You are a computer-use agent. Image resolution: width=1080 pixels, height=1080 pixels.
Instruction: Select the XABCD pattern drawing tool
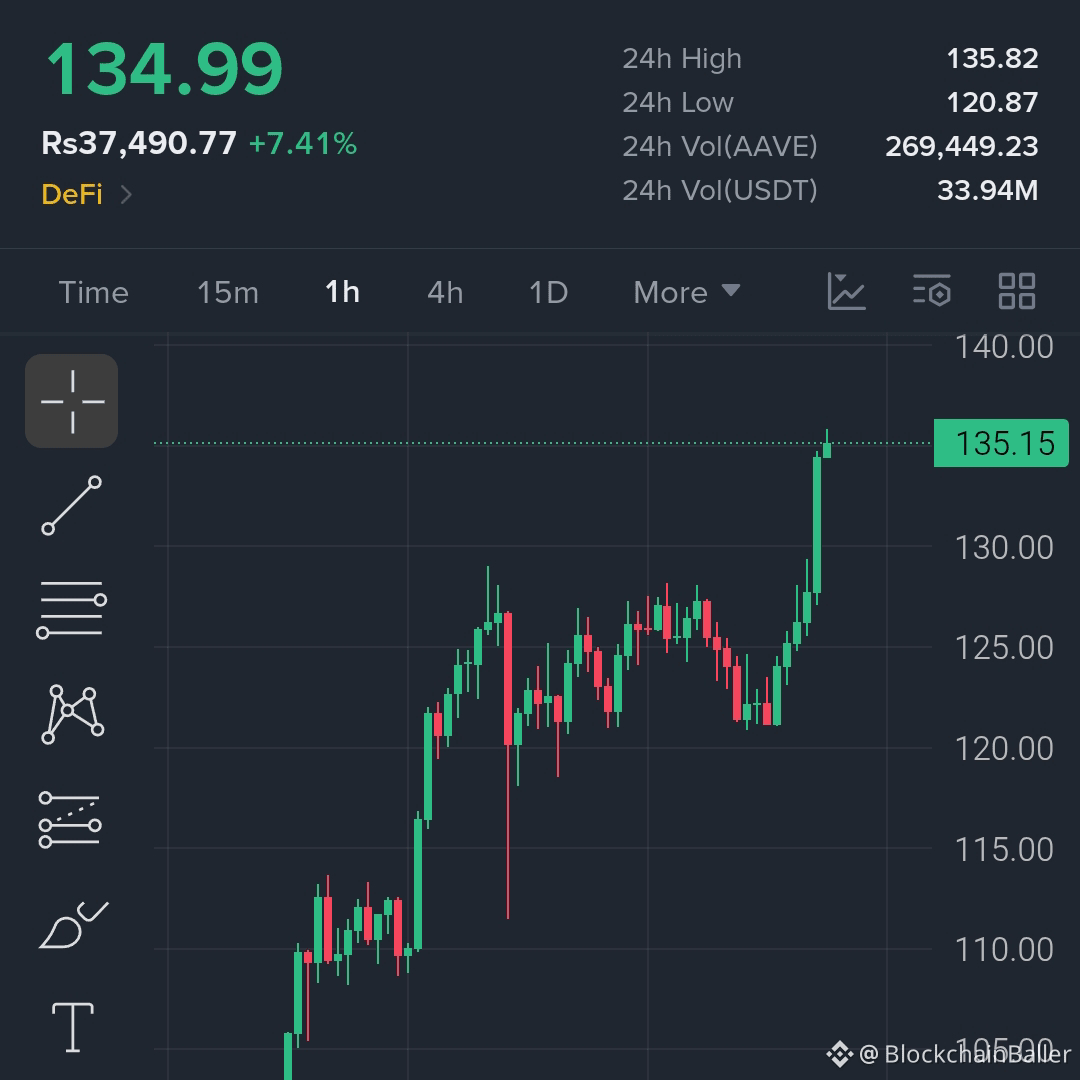pyautogui.click(x=72, y=714)
